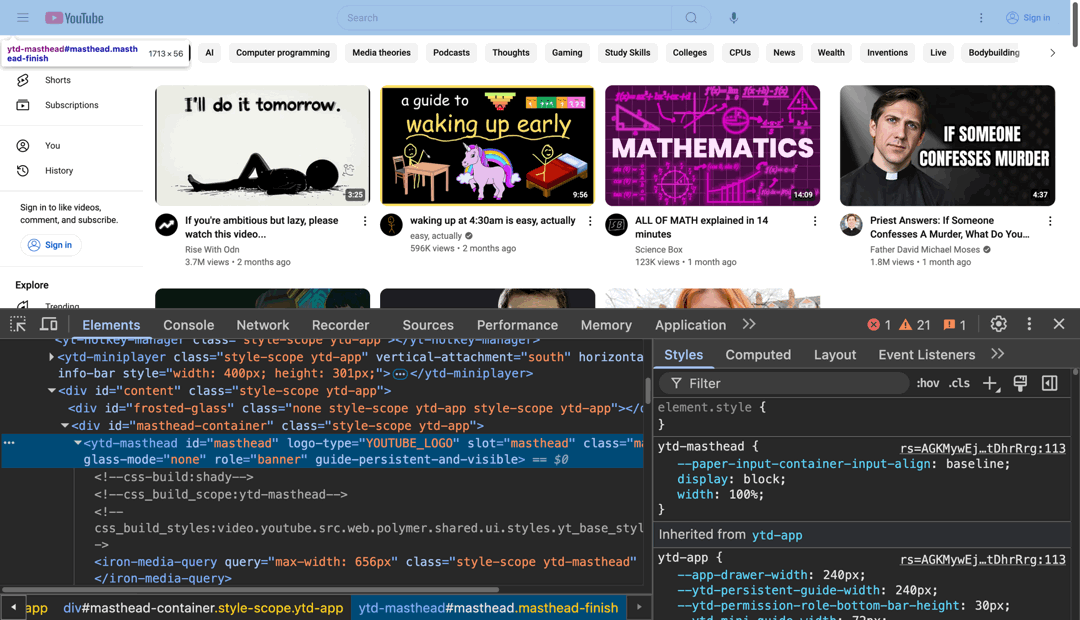Open the selected node's ellipsis actions menu

point(9,443)
